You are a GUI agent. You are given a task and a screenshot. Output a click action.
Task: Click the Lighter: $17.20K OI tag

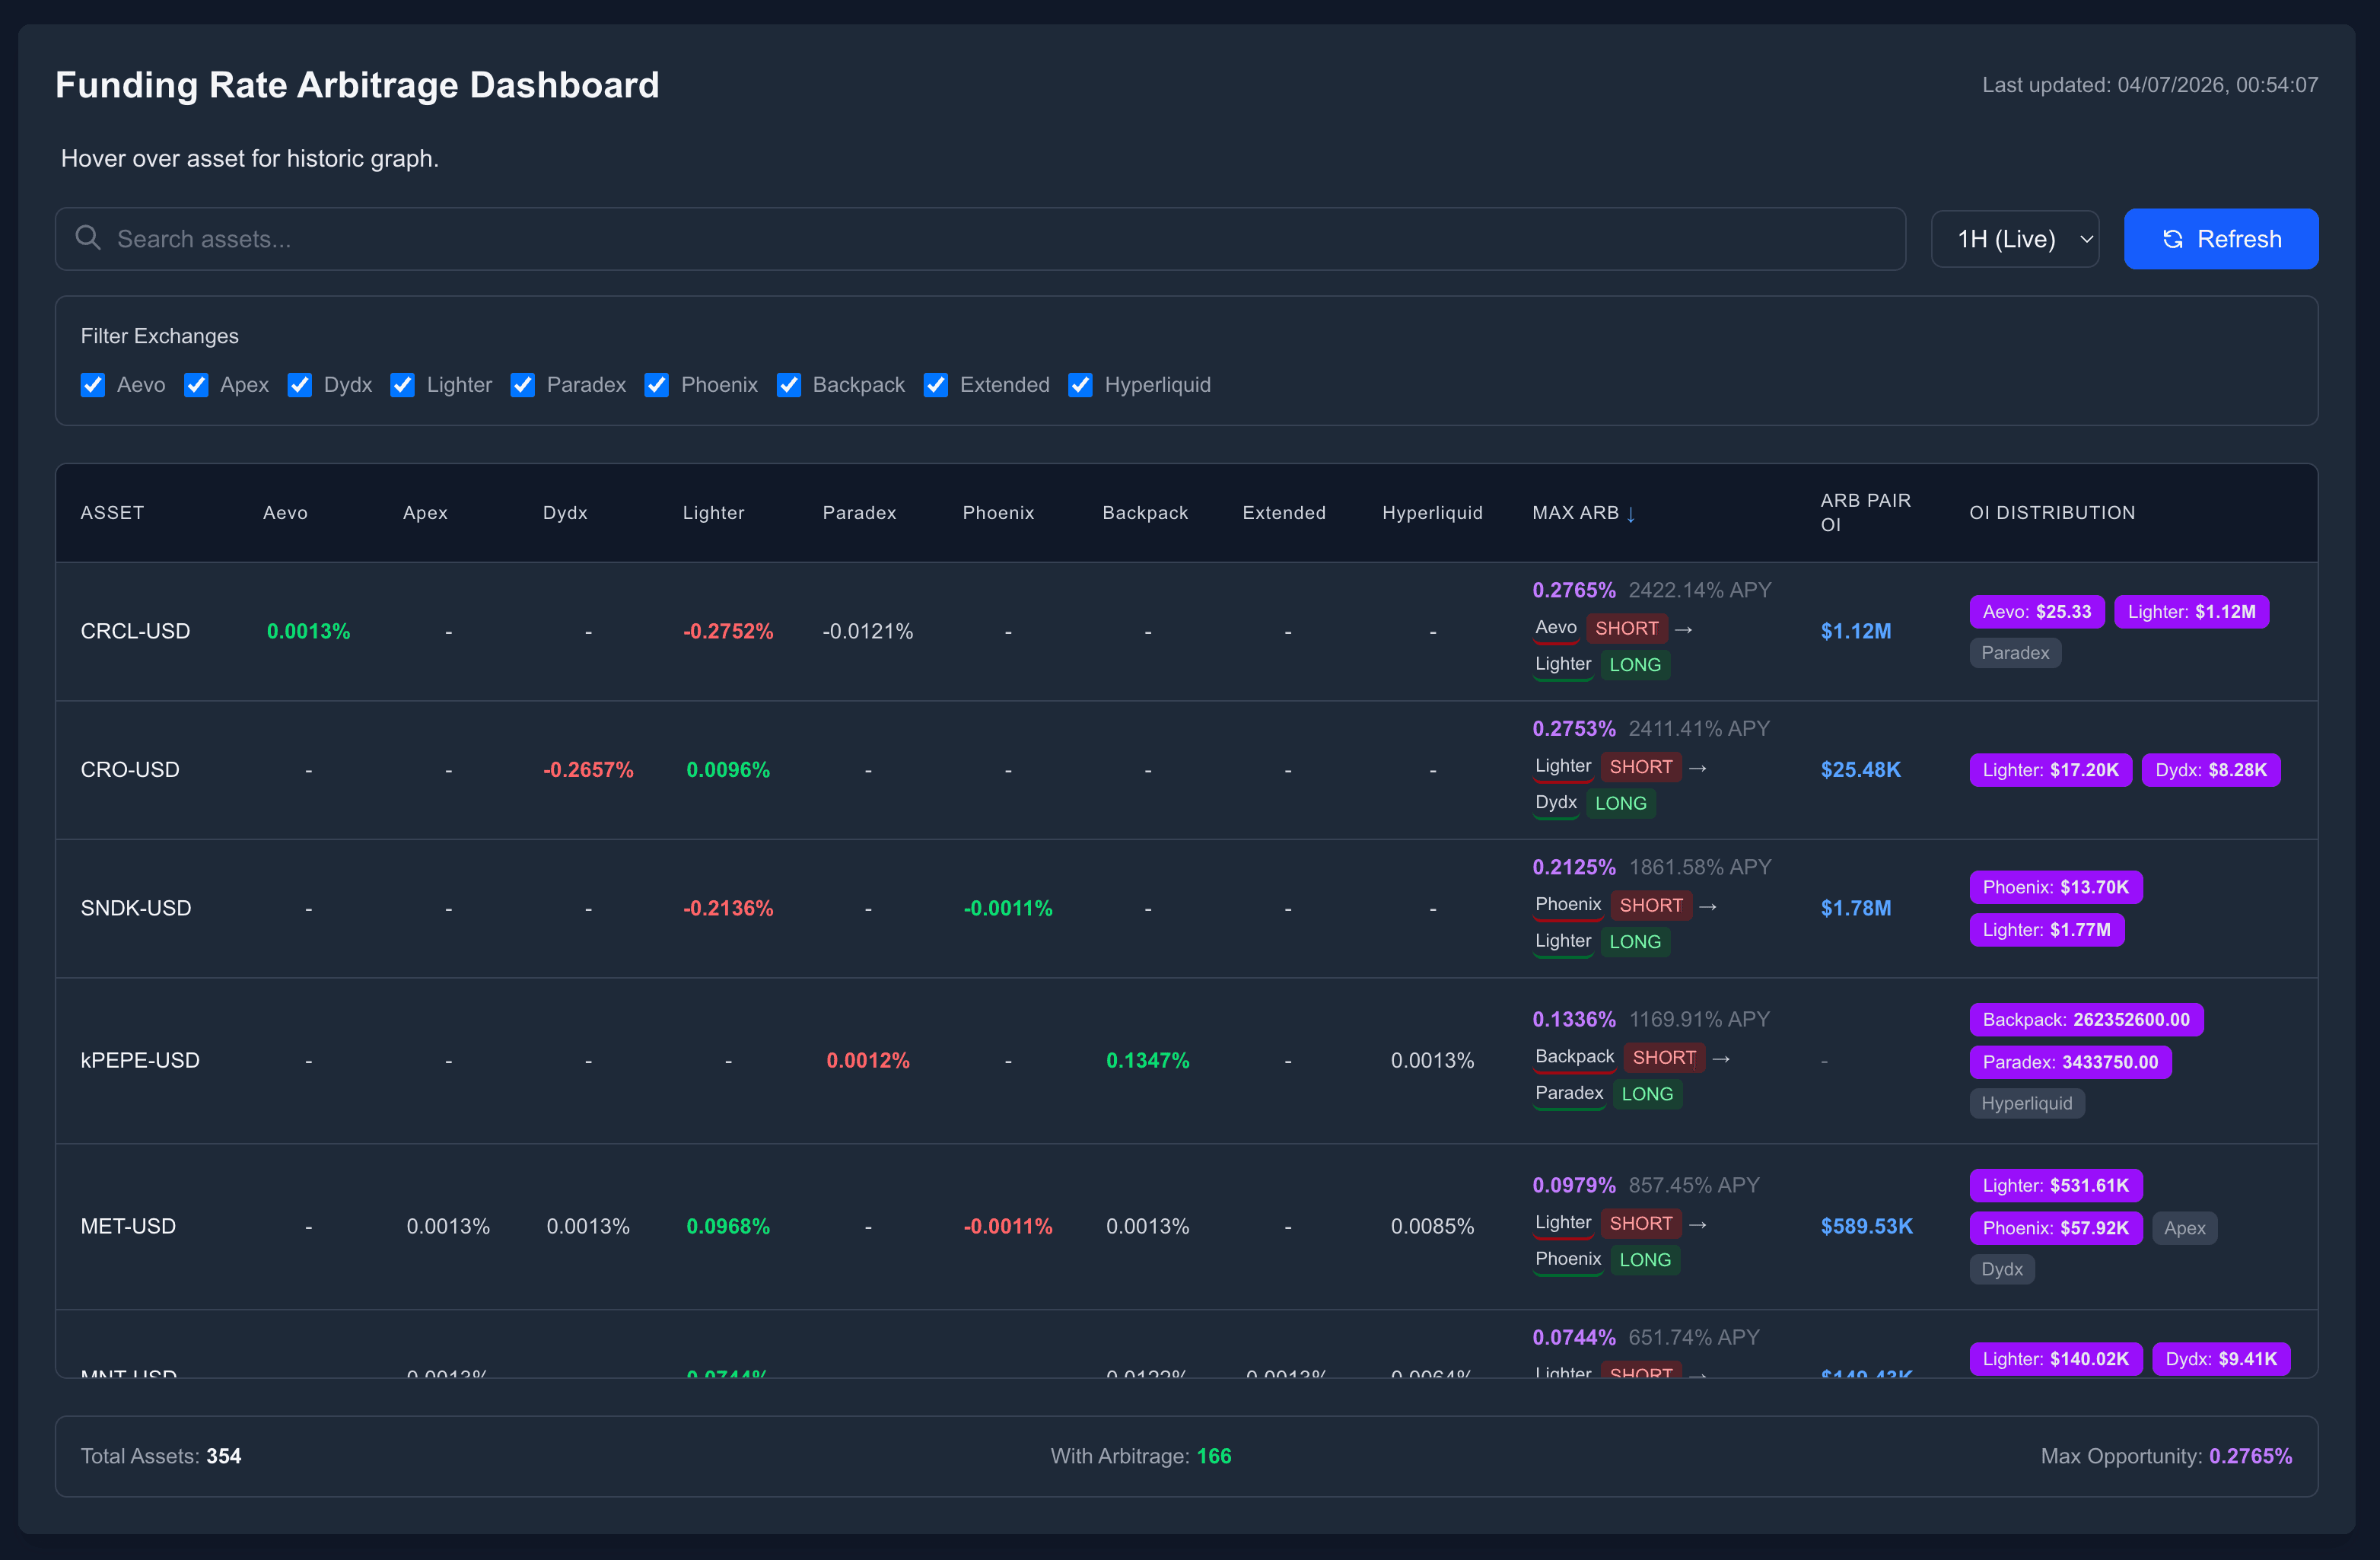coord(2050,770)
